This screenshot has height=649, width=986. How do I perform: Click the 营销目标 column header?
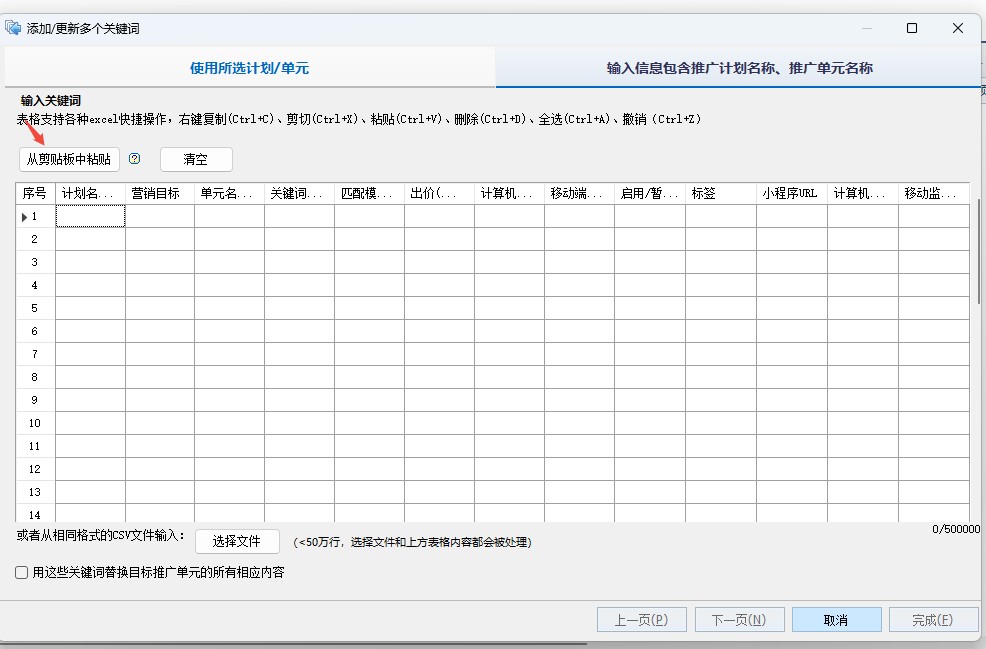159,193
